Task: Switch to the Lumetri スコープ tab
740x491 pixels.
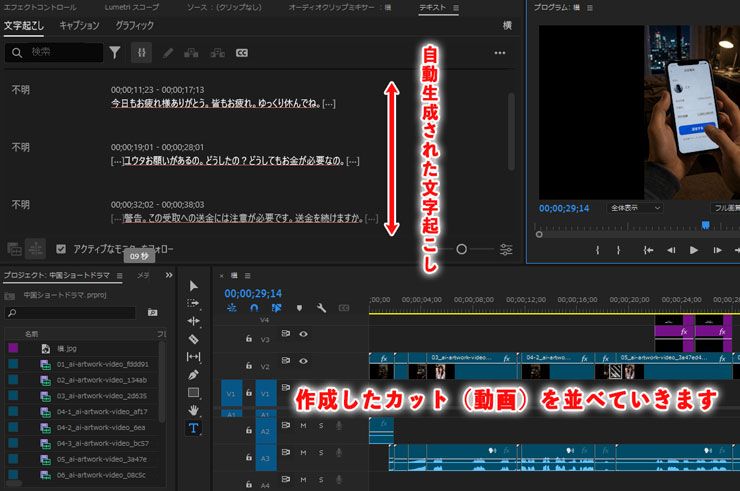Action: (132, 8)
